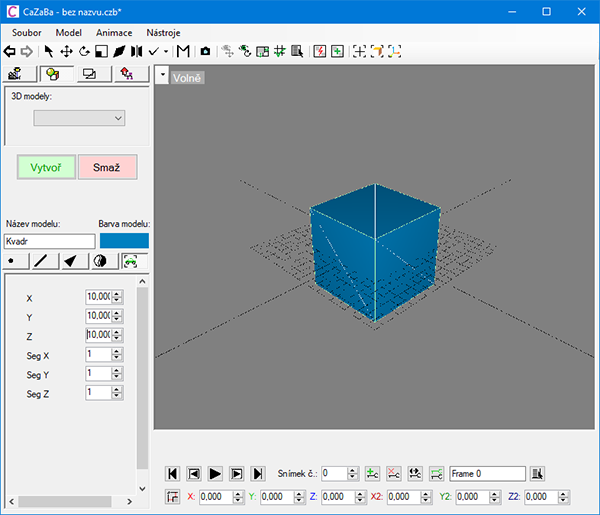Click the blue Barva modelu color swatch
The image size is (600, 515).
(x=124, y=241)
